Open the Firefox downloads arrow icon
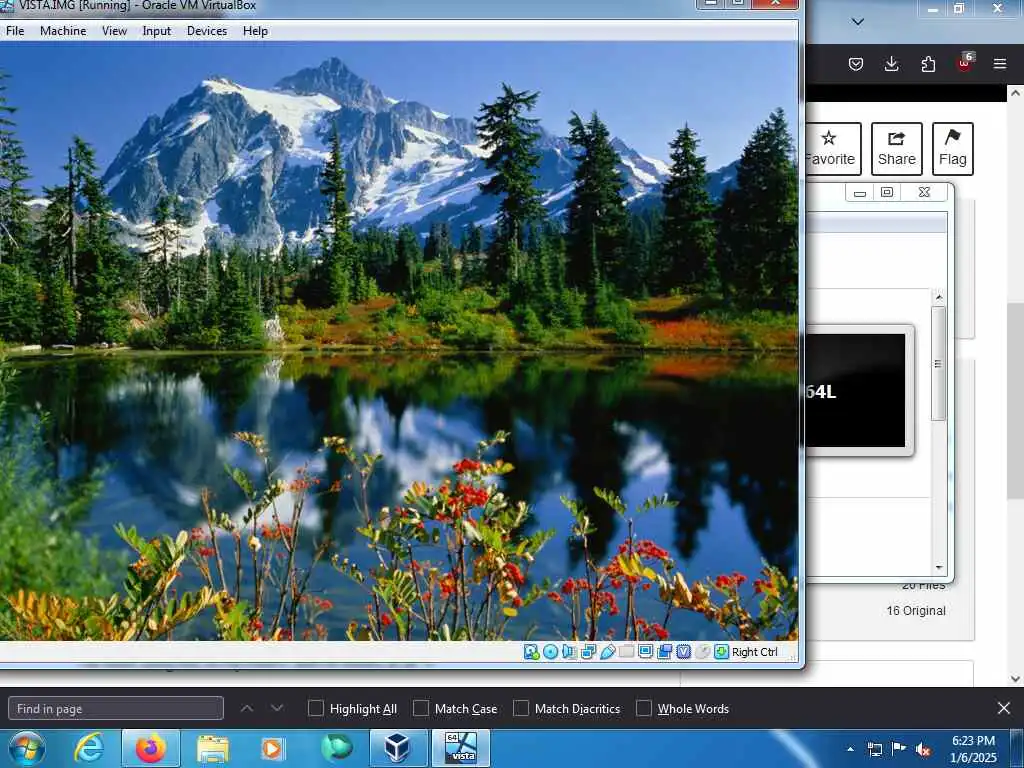The height and width of the screenshot is (768, 1024). [x=891, y=64]
